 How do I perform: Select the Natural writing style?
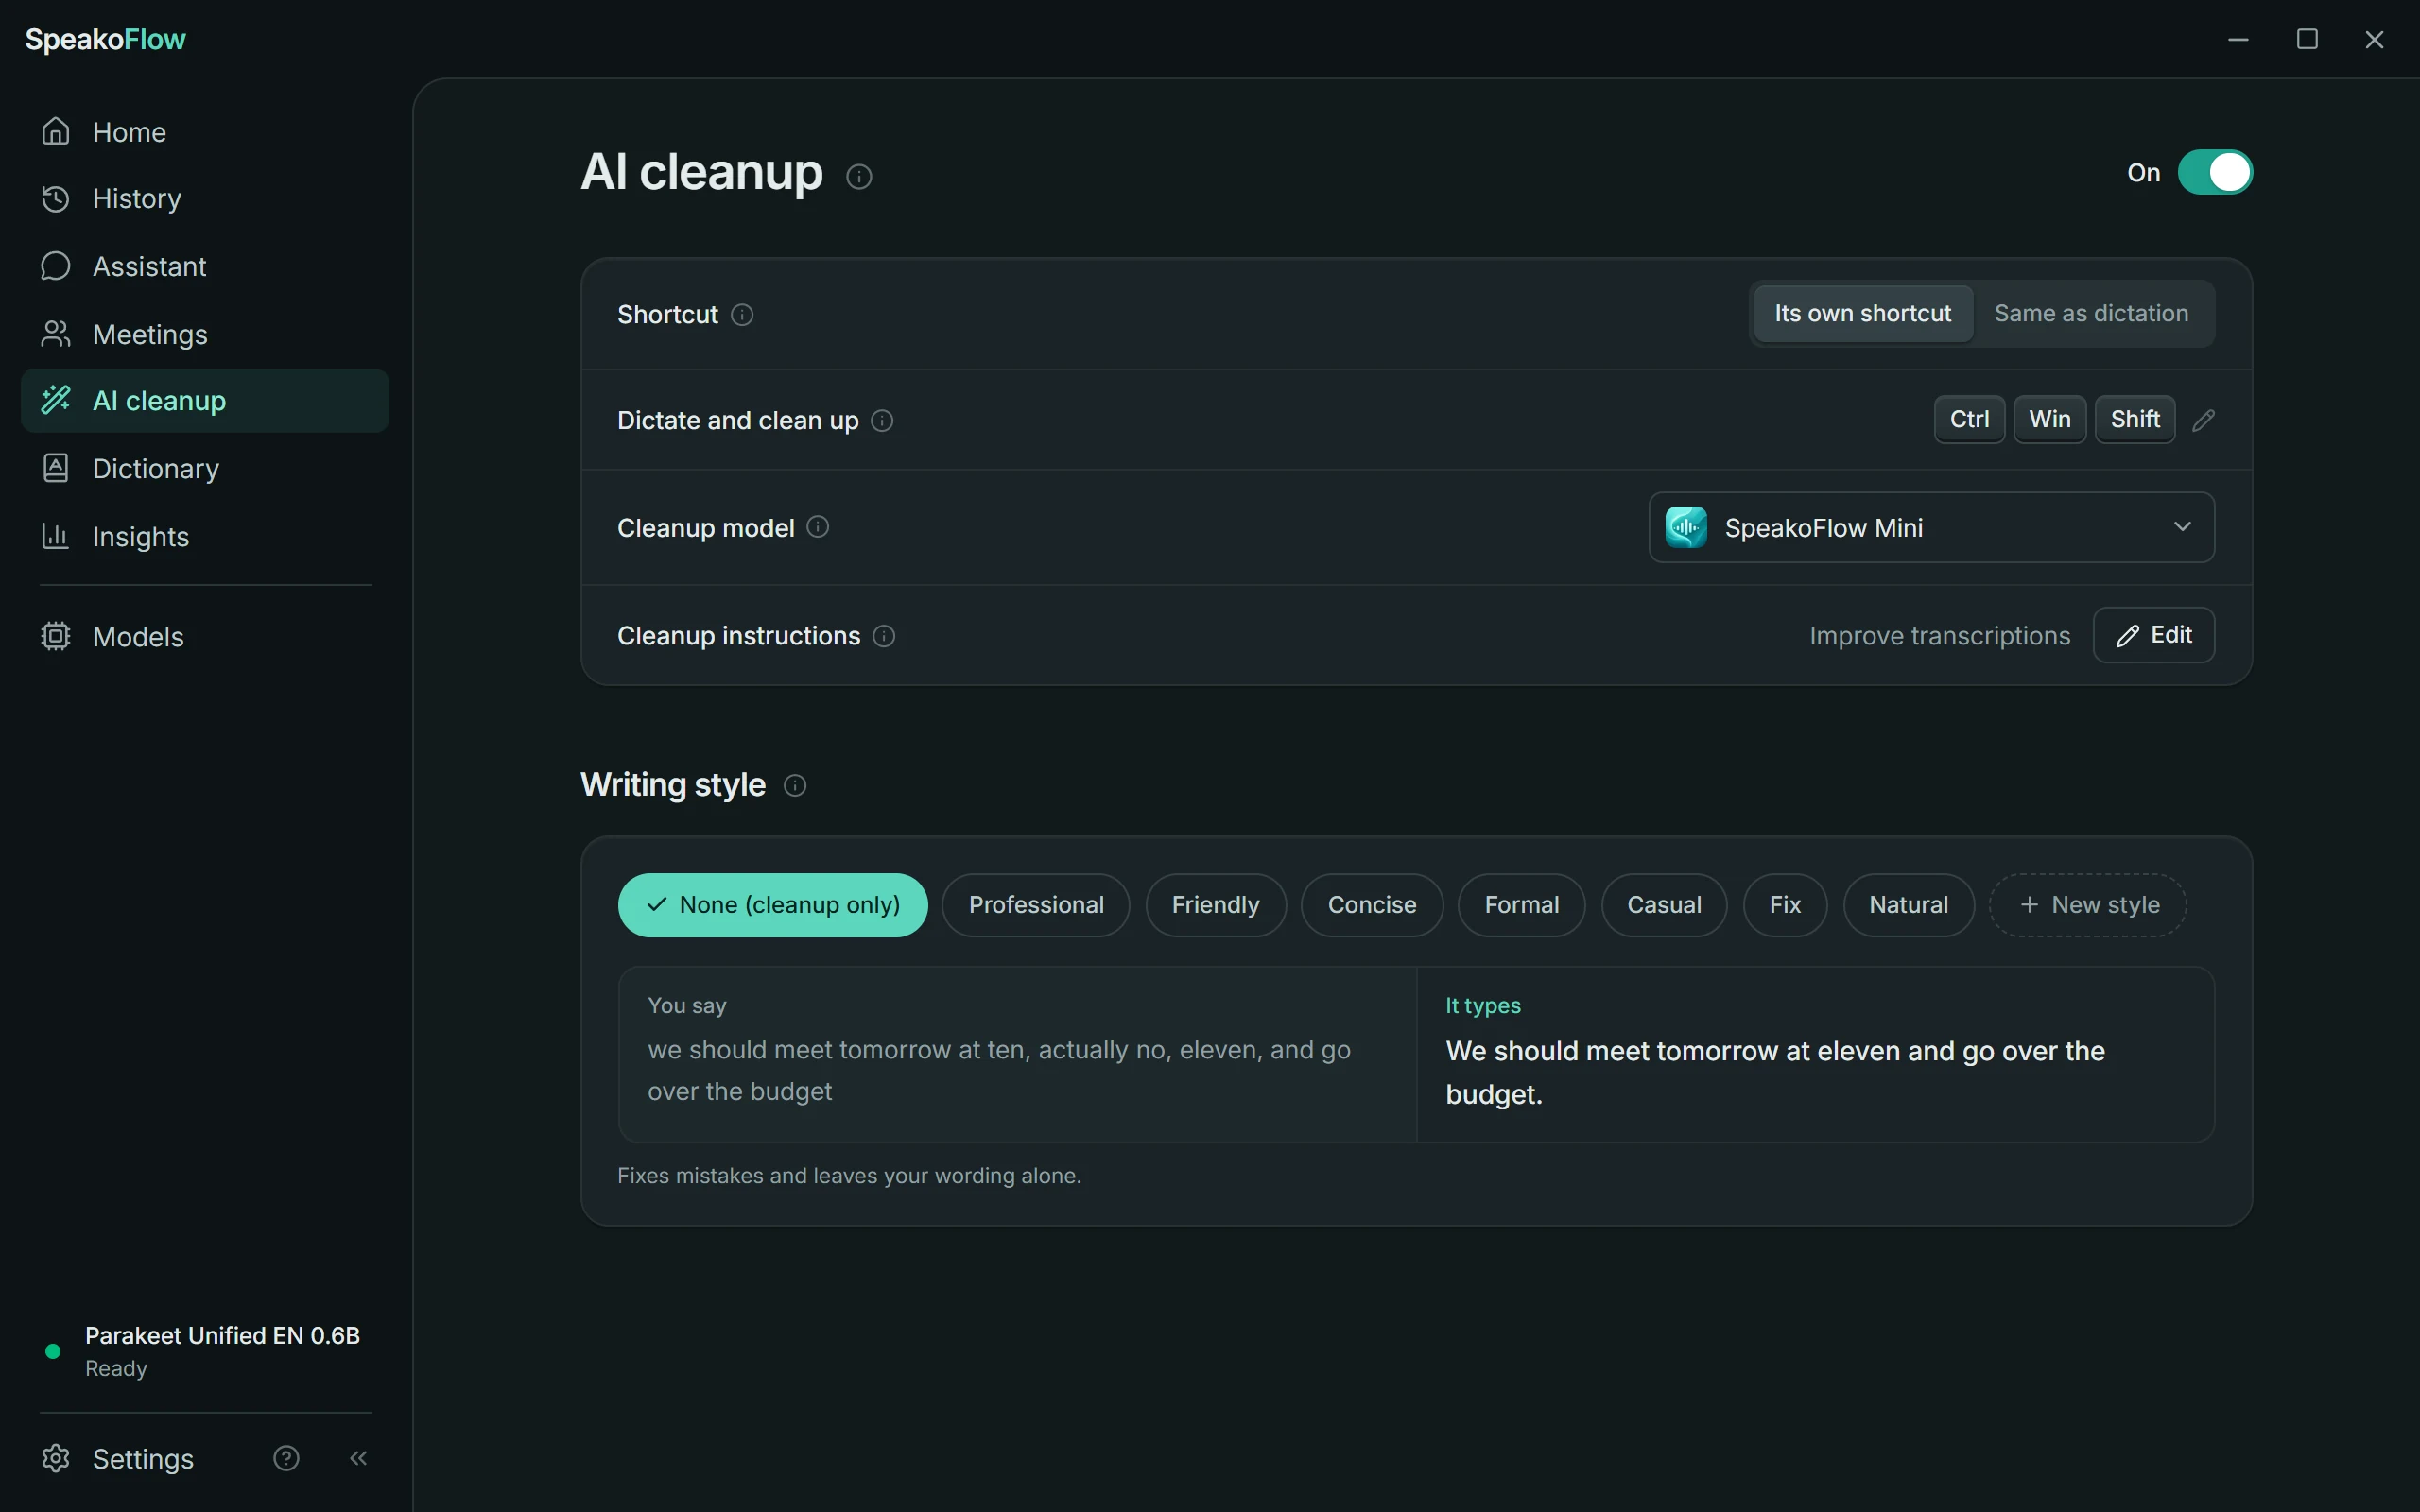click(x=1909, y=905)
